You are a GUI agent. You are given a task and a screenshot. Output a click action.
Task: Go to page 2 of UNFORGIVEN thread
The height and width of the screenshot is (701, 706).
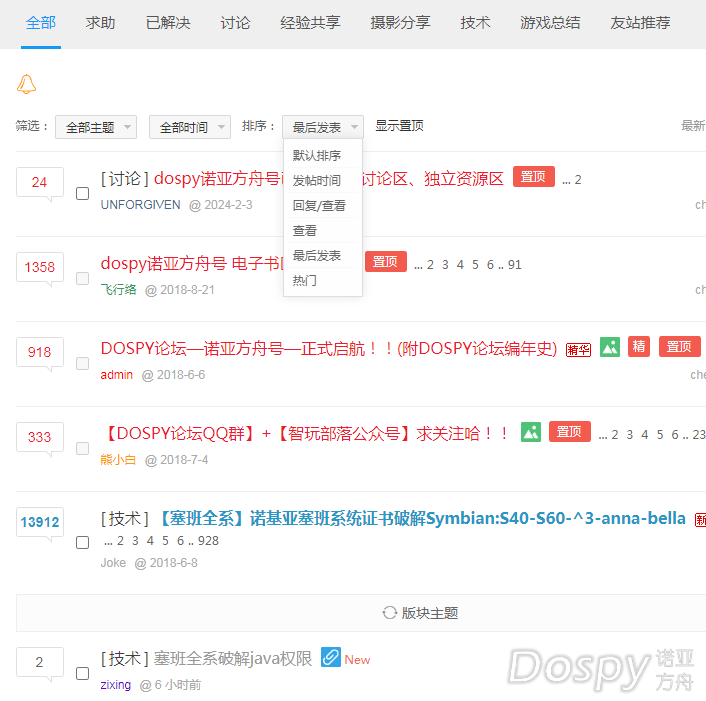[578, 180]
